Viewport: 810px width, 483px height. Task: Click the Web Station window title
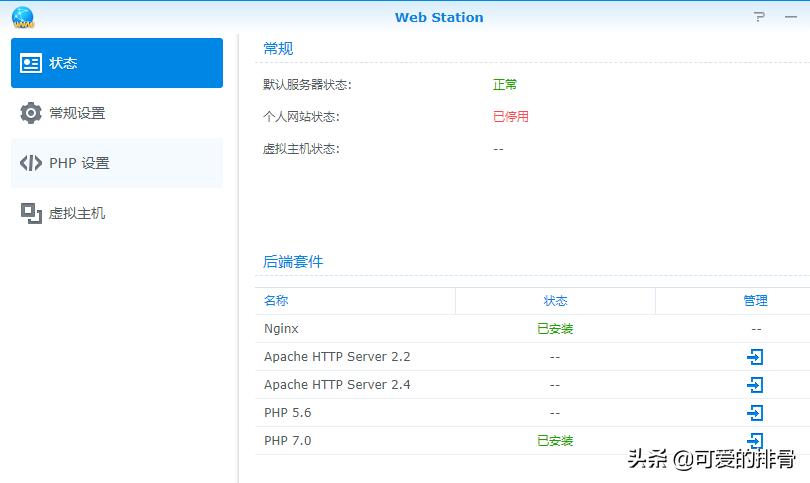pos(439,17)
